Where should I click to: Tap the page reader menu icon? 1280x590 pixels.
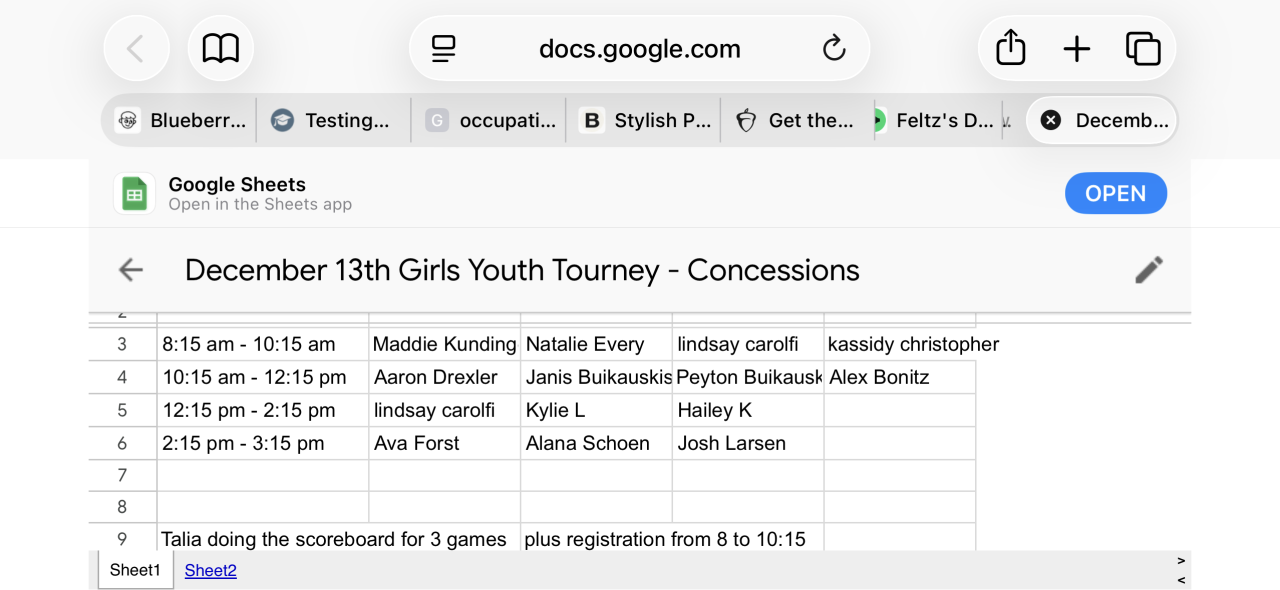pos(444,48)
